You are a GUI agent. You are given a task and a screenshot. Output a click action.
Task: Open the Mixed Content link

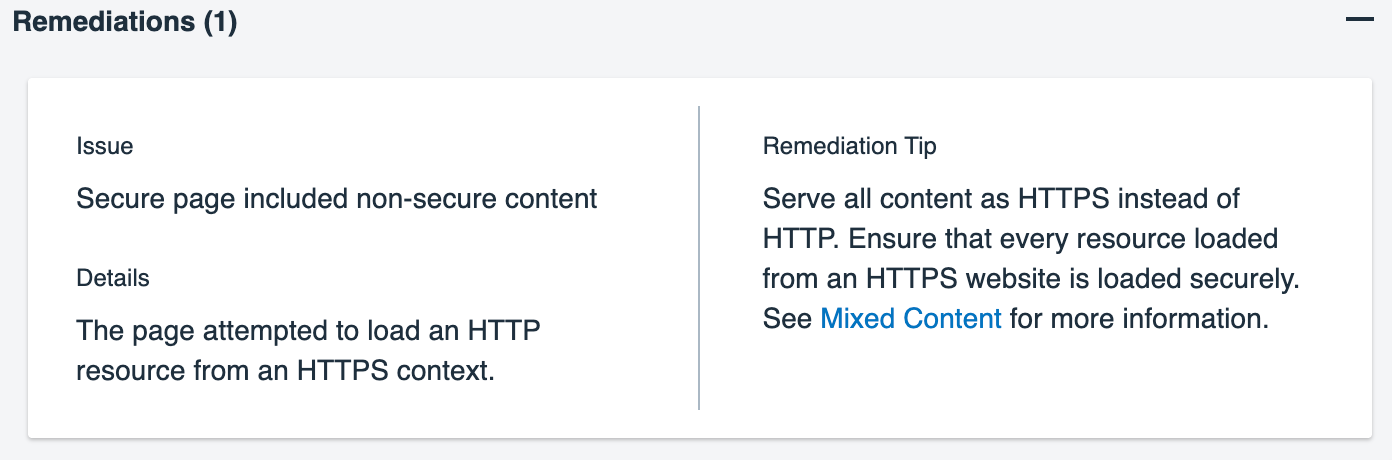point(910,319)
